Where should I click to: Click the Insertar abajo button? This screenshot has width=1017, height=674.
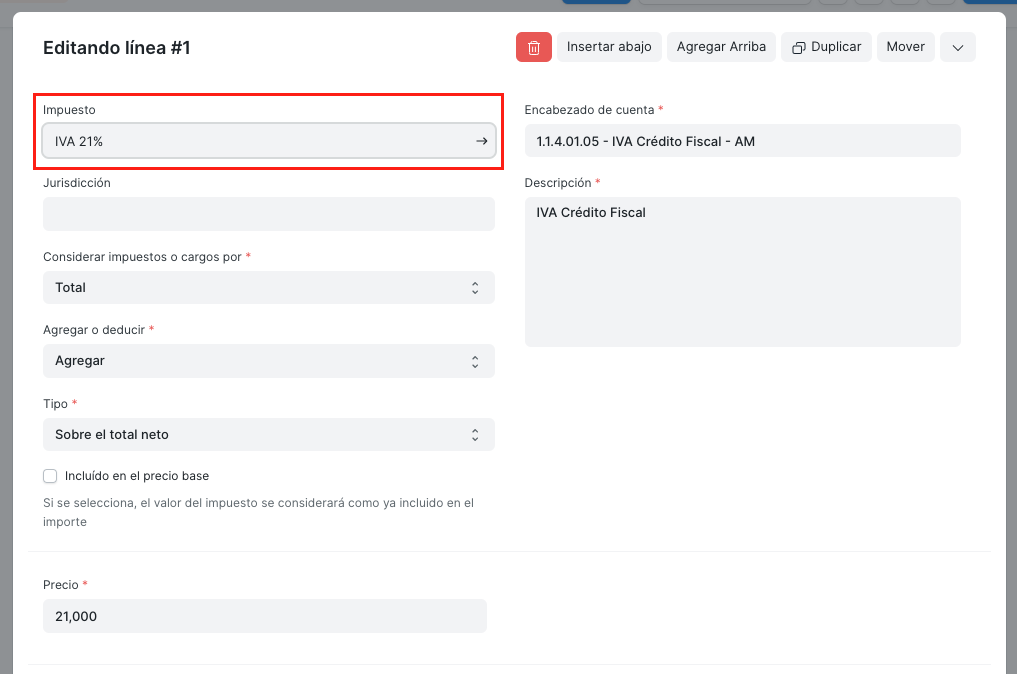[609, 47]
